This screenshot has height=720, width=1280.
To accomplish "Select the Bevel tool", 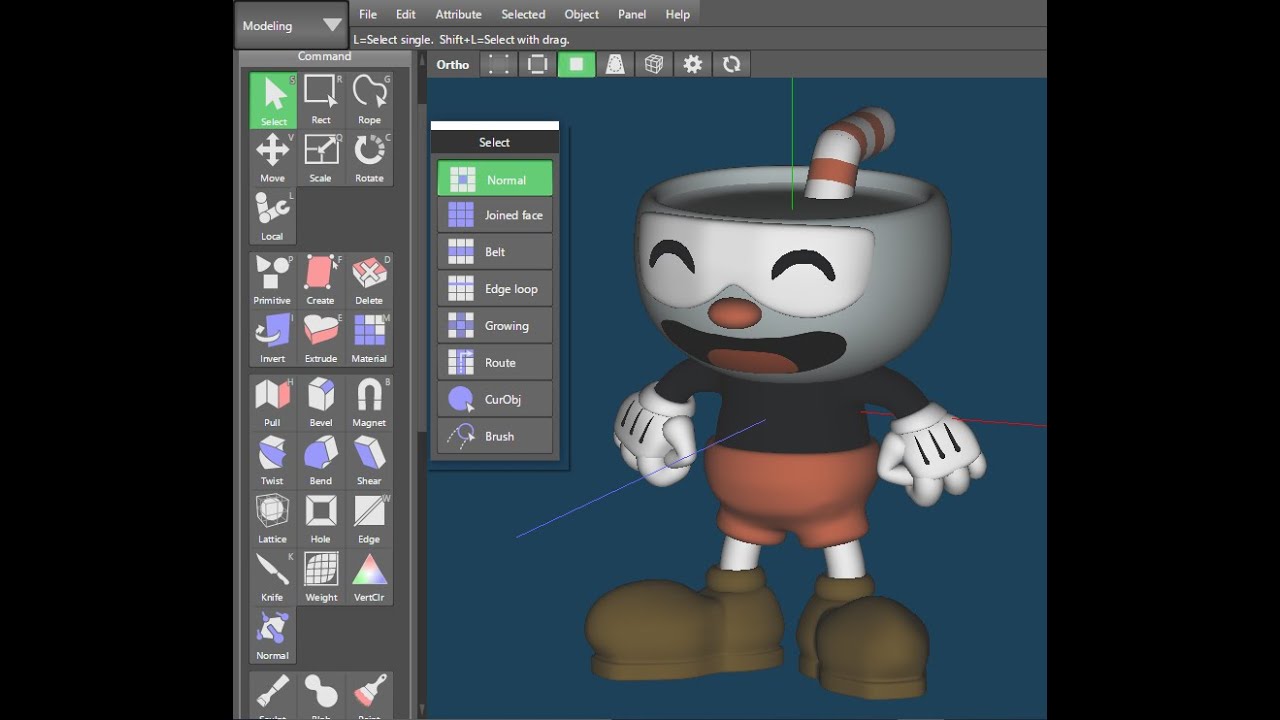I will point(321,402).
